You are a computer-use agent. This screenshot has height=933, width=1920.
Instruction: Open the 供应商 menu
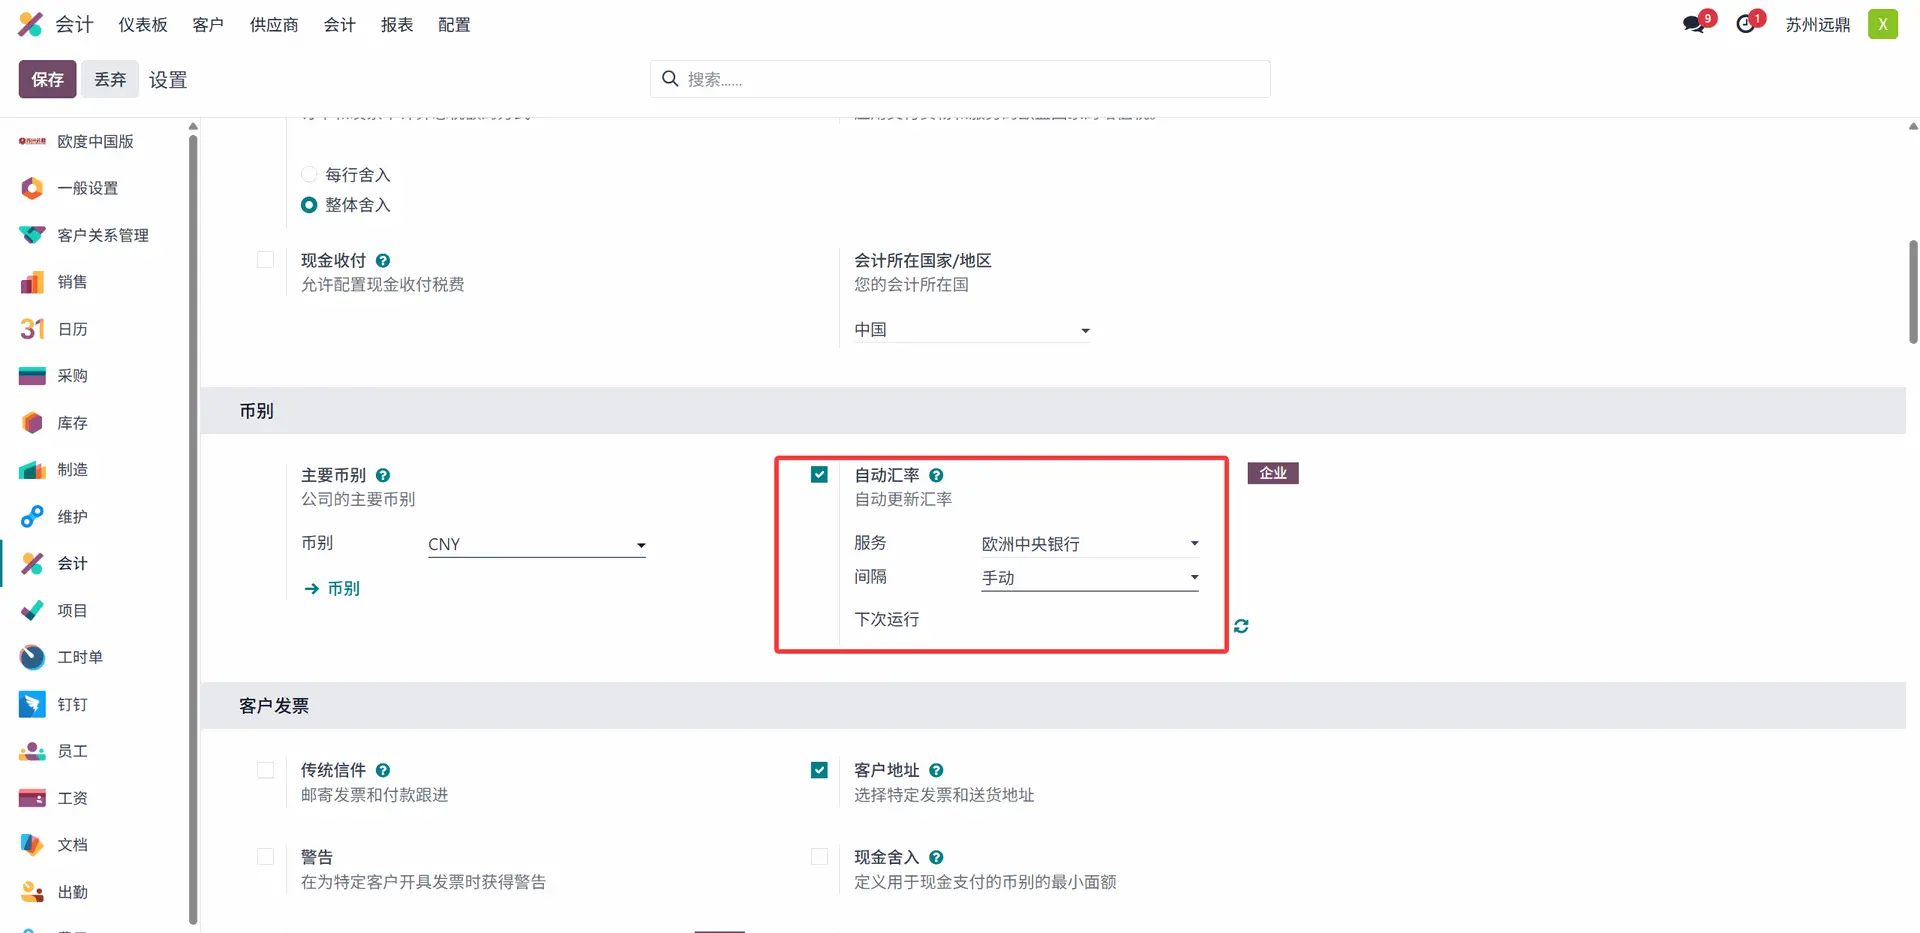[x=274, y=24]
